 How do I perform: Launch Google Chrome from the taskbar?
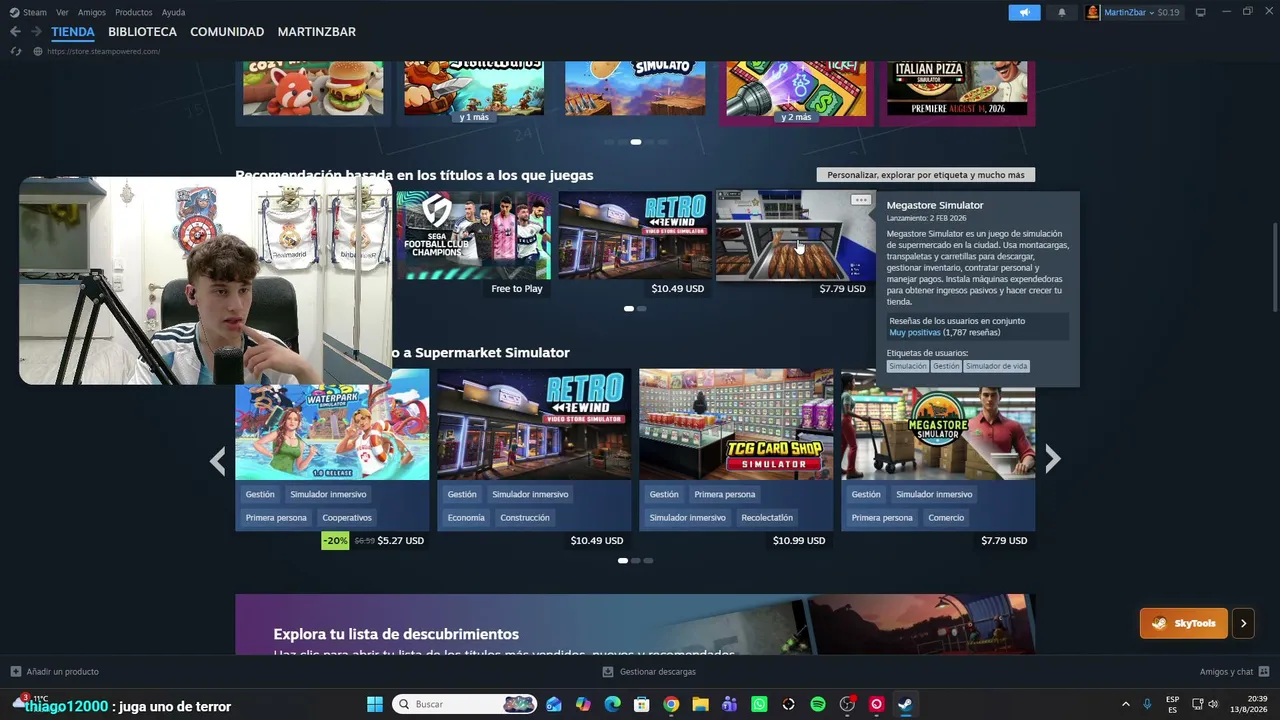click(671, 704)
